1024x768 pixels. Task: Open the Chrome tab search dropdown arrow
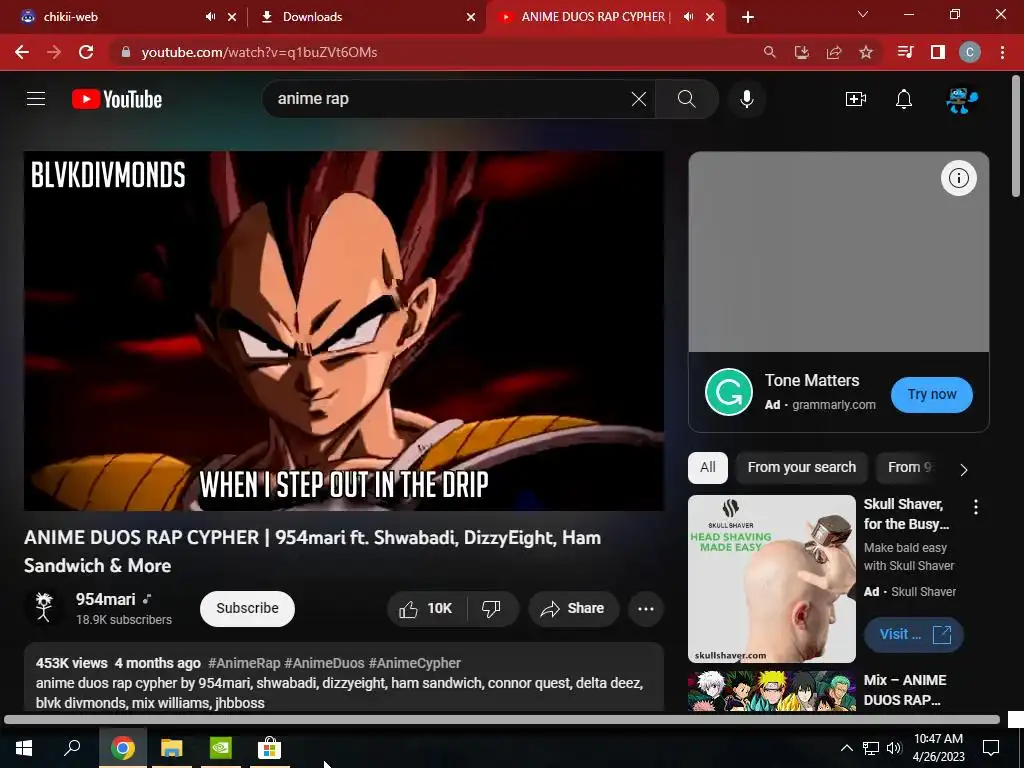(x=863, y=14)
